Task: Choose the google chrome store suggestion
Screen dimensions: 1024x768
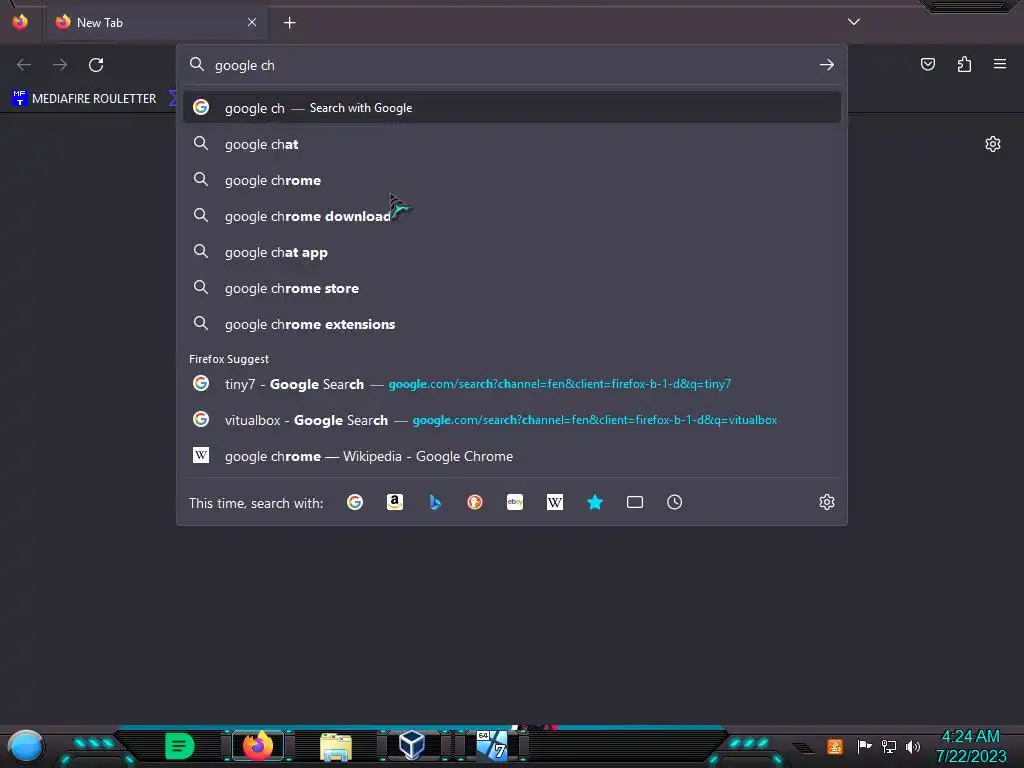Action: point(511,288)
